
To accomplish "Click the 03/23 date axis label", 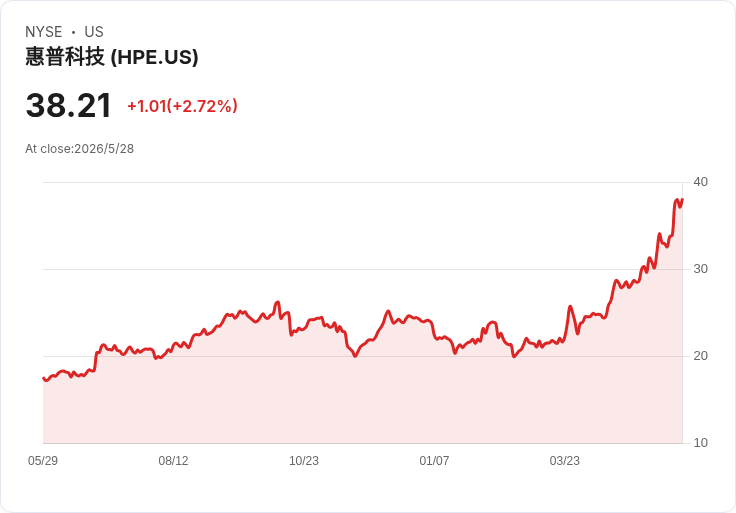I will pos(565,460).
